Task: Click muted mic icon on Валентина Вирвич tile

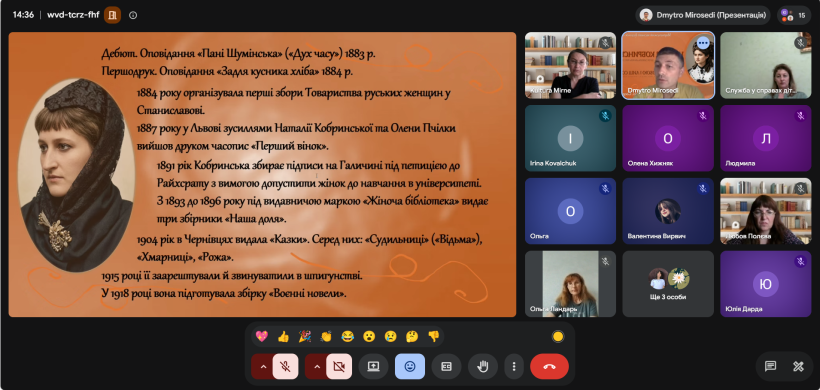Action: (x=703, y=188)
